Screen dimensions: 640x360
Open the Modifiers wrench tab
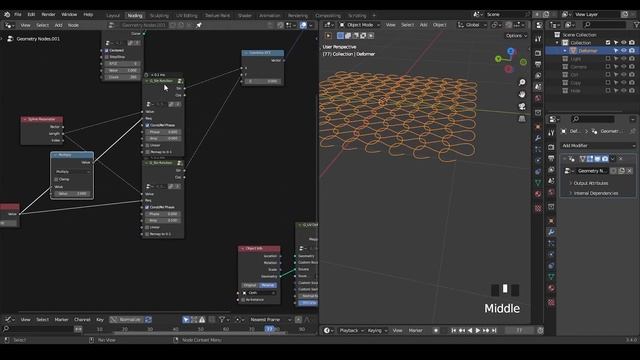(x=551, y=232)
